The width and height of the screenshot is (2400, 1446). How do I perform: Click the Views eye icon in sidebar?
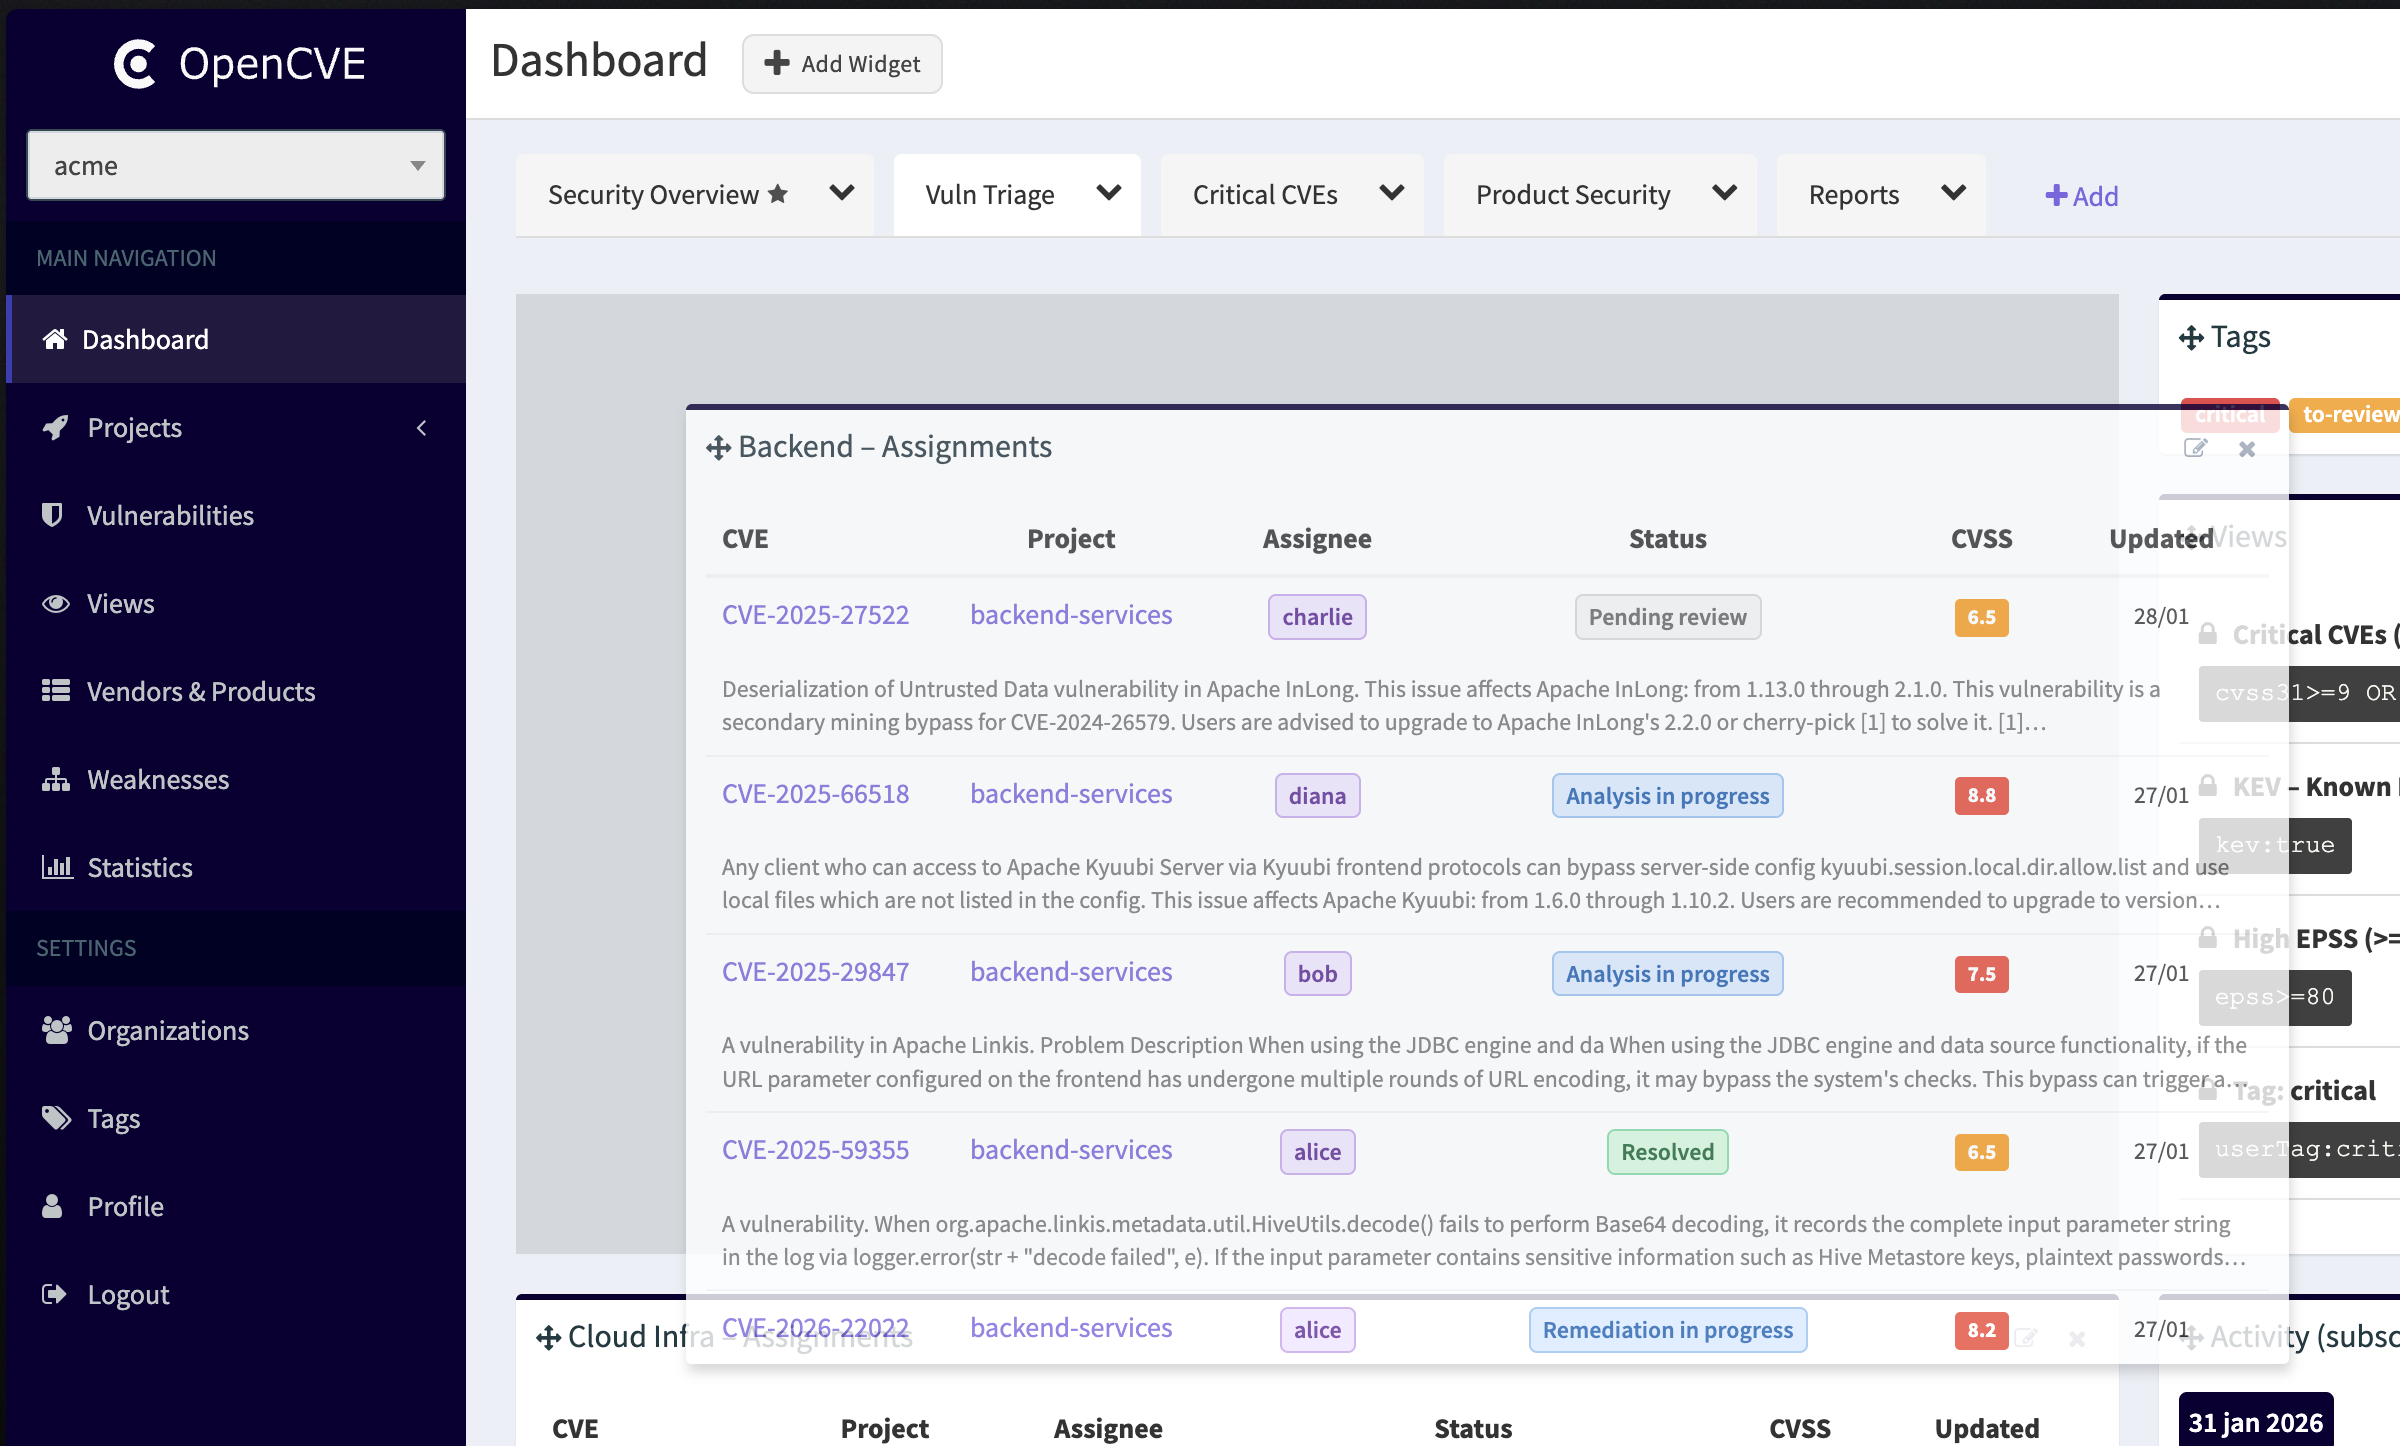tap(55, 603)
